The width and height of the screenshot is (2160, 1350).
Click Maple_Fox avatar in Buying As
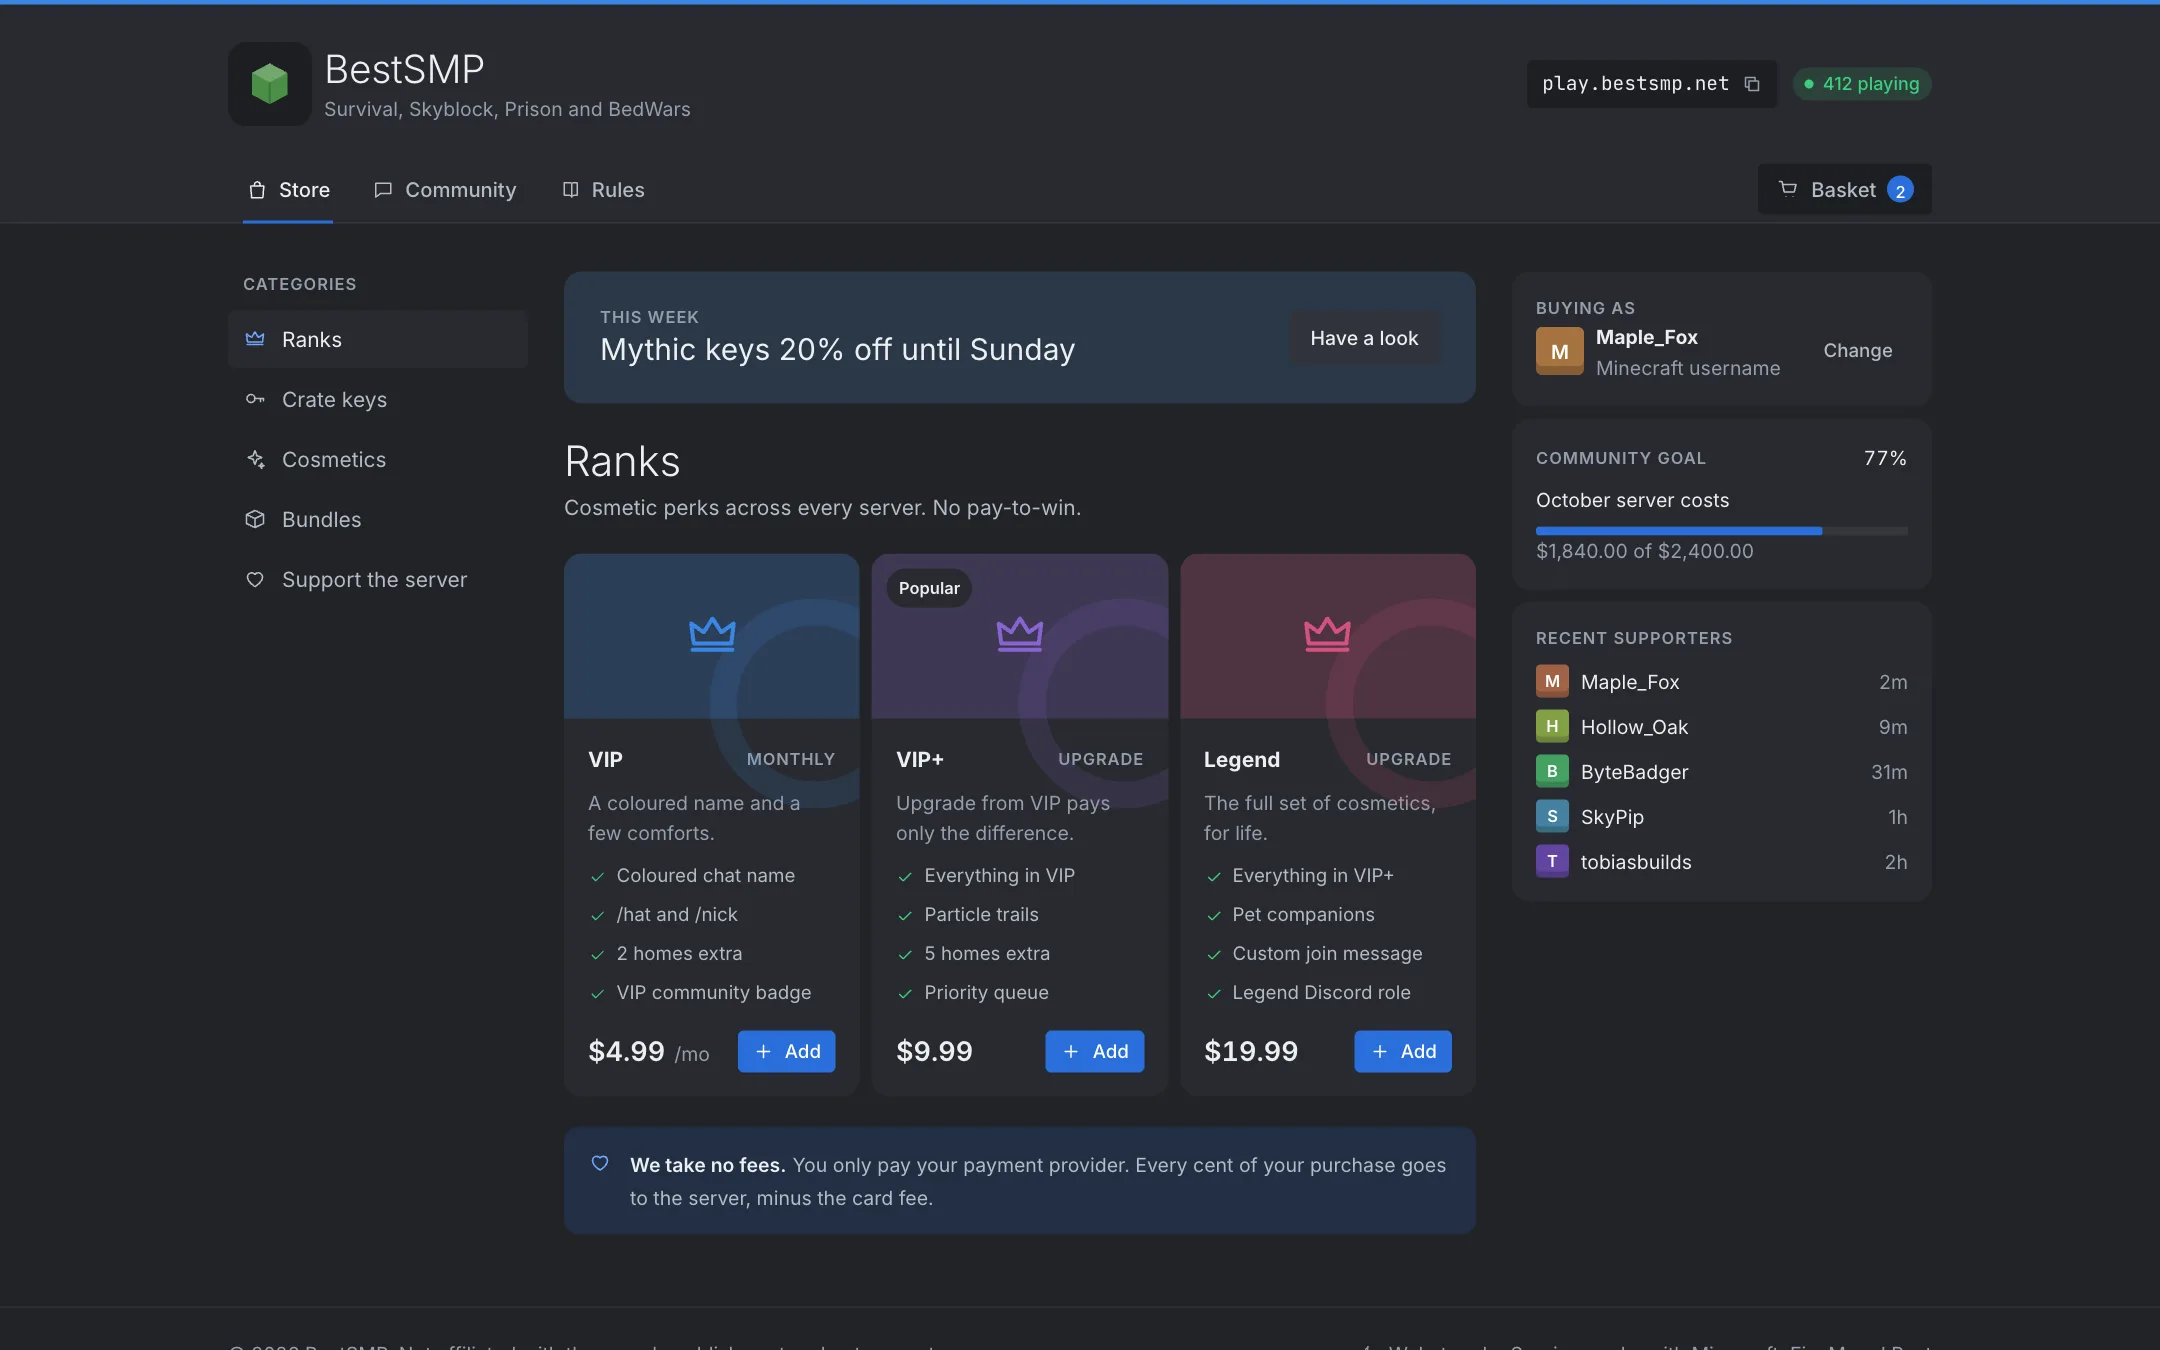pos(1559,351)
